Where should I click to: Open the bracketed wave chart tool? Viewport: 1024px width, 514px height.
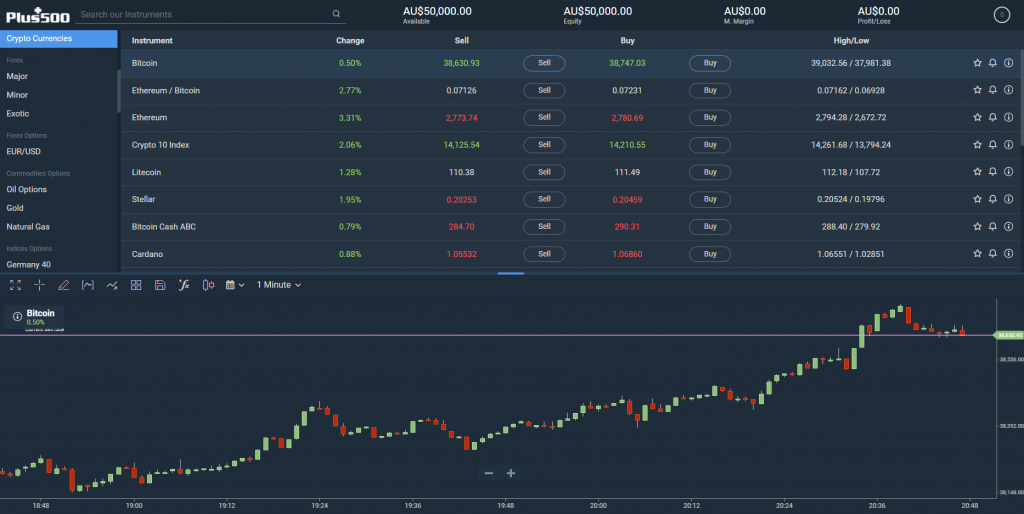click(88, 285)
